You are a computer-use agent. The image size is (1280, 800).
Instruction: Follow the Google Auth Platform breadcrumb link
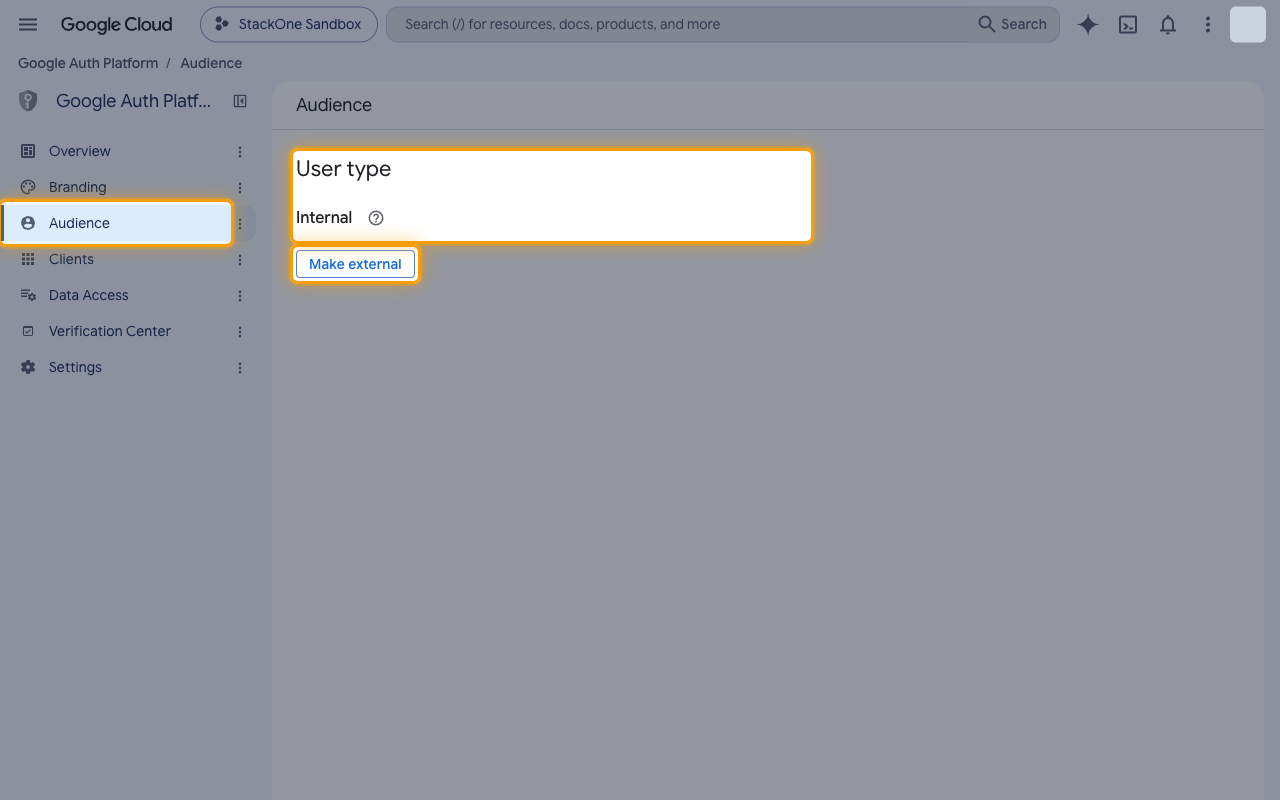pyautogui.click(x=88, y=63)
